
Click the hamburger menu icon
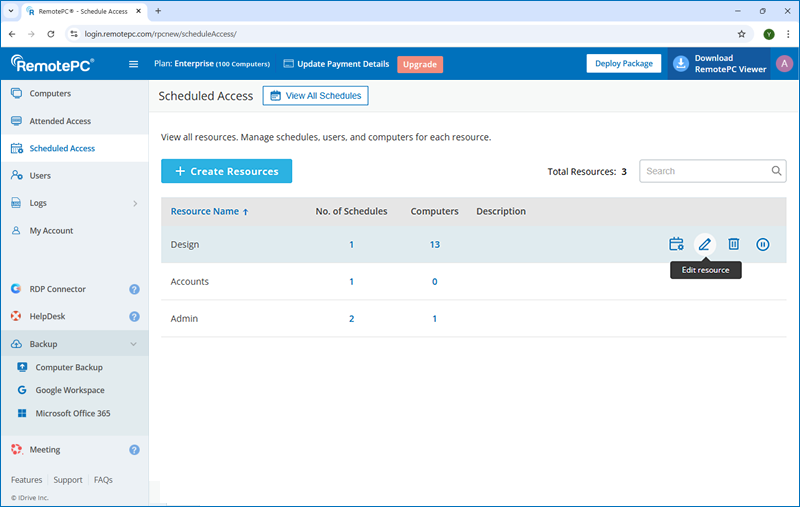pyautogui.click(x=134, y=64)
